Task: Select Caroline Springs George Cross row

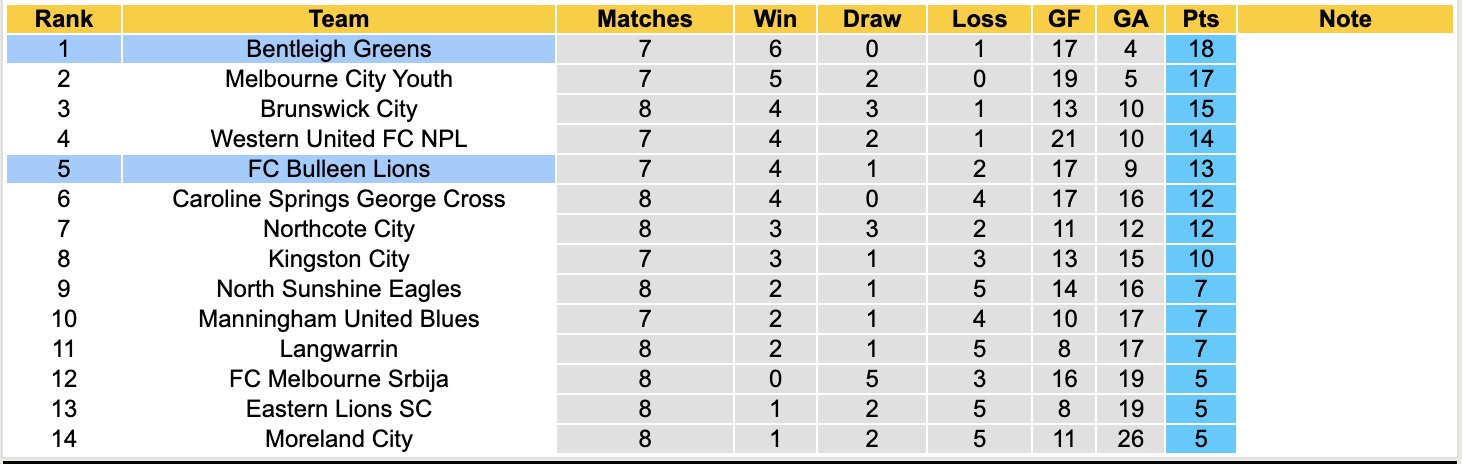Action: pos(339,199)
